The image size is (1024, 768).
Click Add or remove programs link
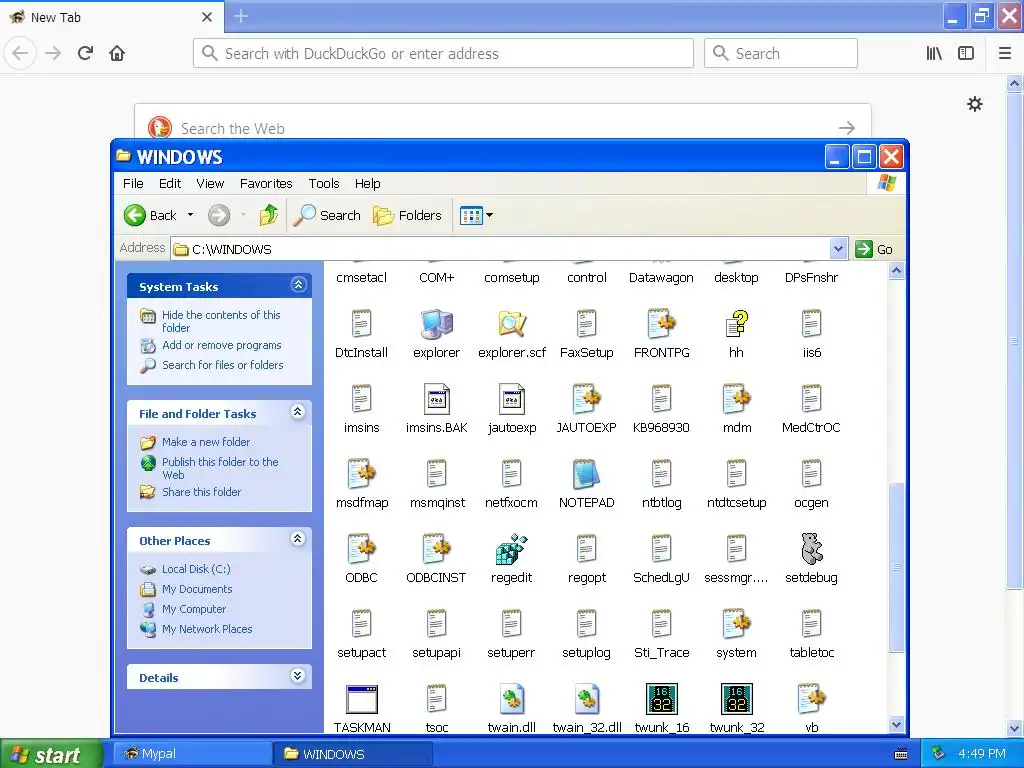click(222, 345)
